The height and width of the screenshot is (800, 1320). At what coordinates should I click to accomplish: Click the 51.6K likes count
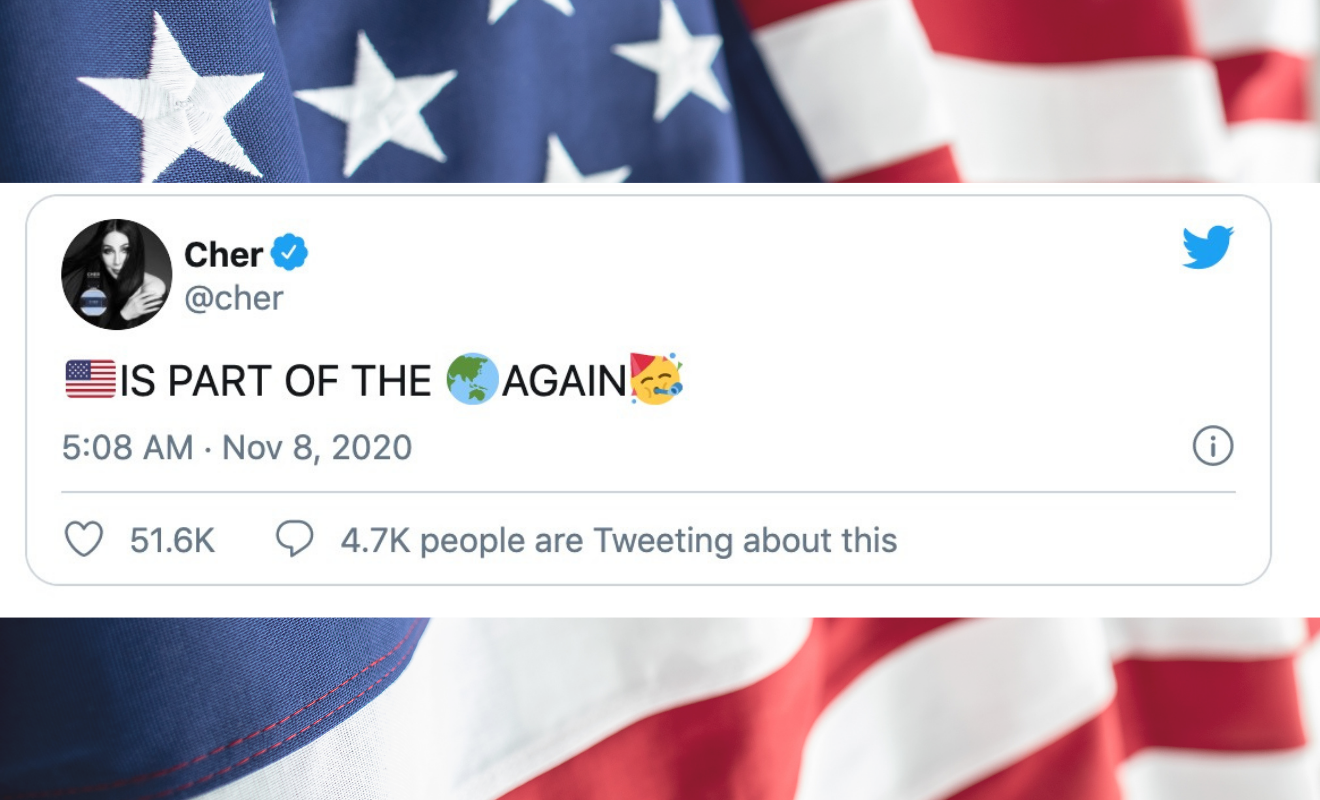pyautogui.click(x=172, y=541)
